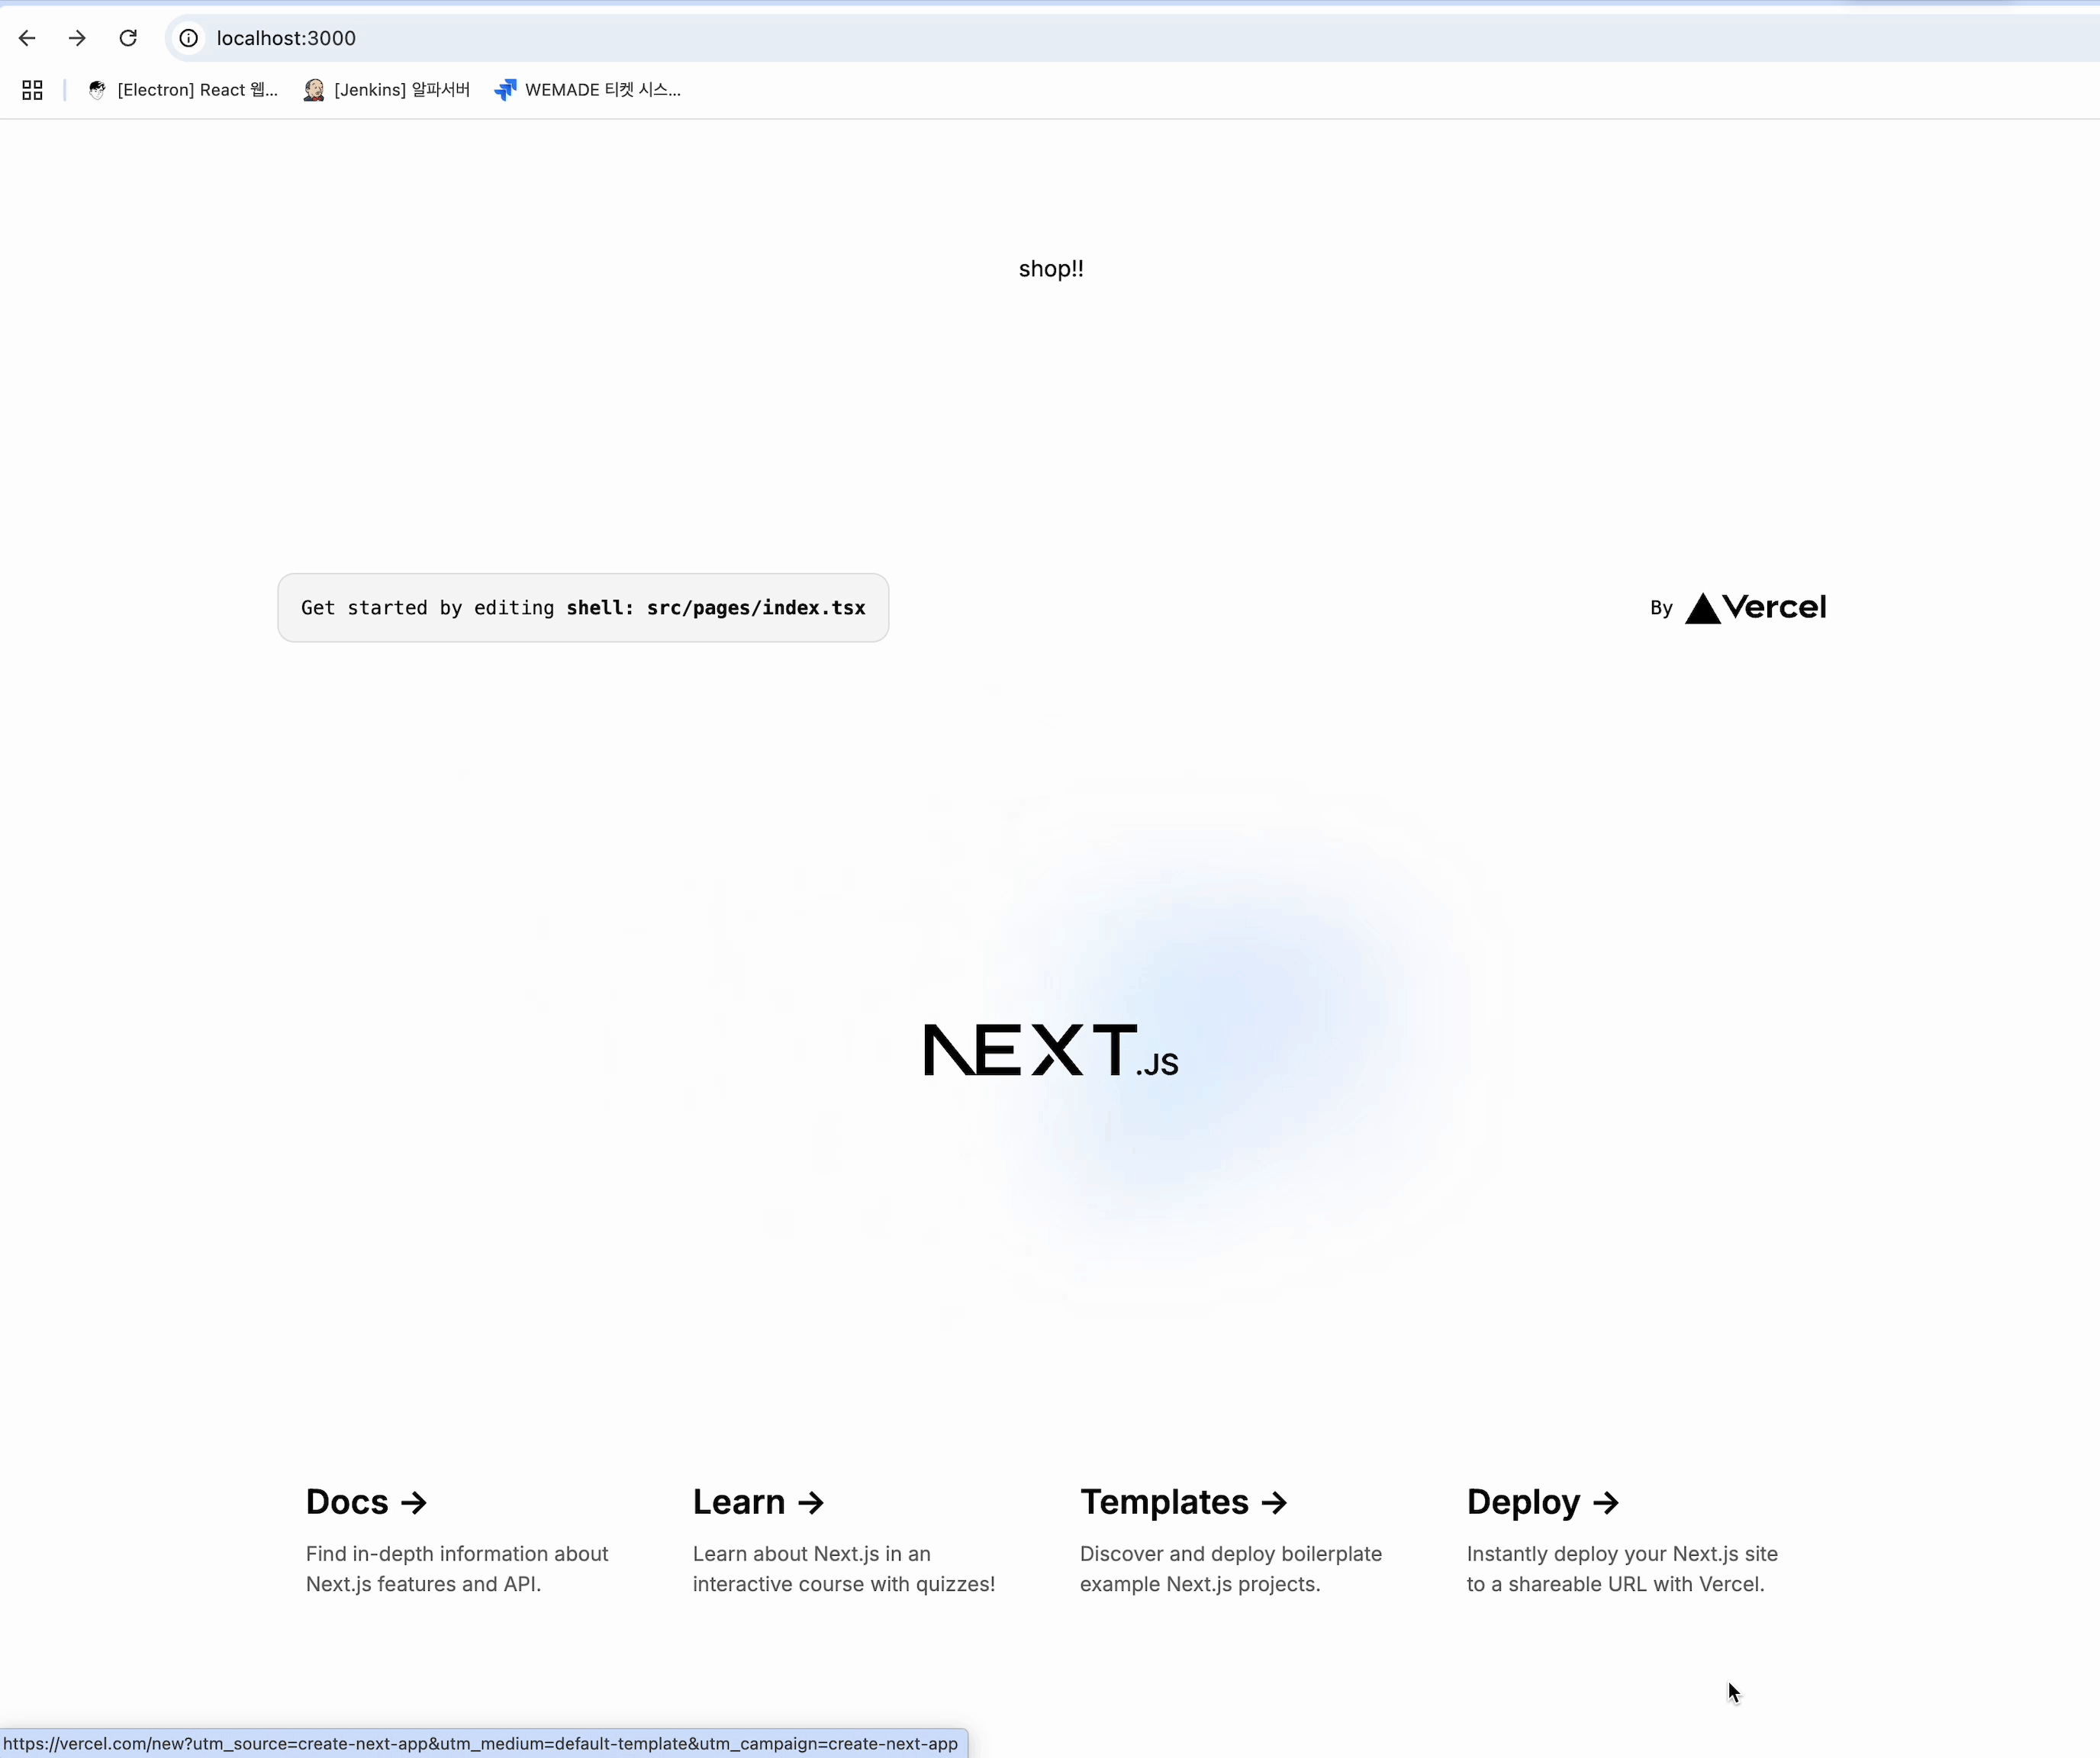Click the arrow beside Deploy
2100x1758 pixels.
(1606, 1503)
